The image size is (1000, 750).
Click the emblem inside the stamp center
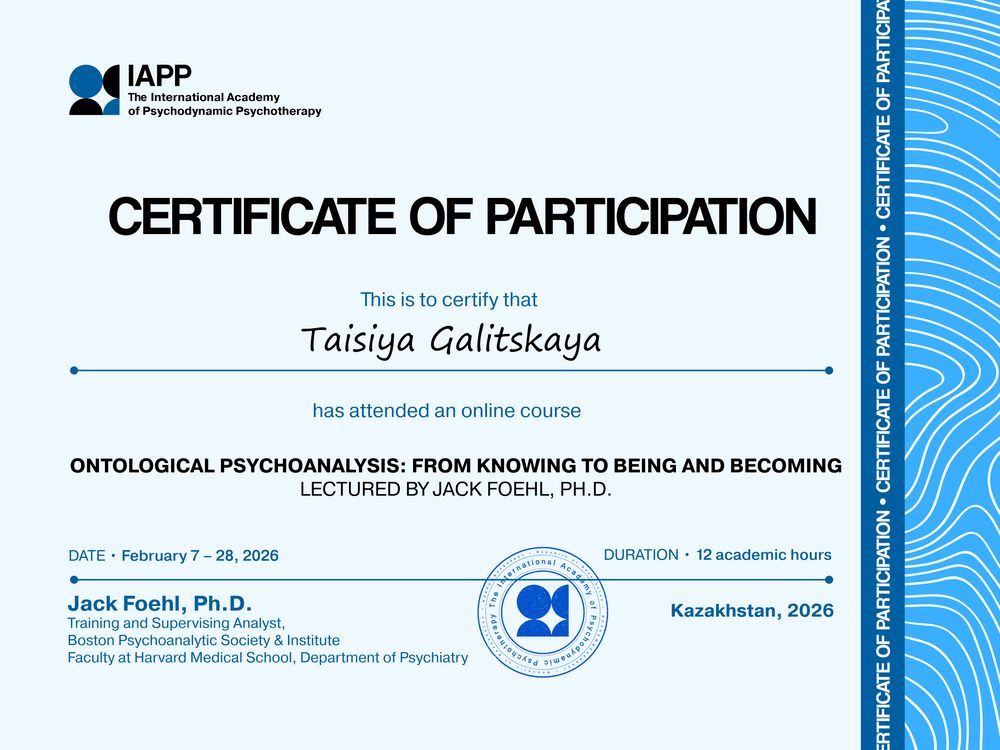543,611
